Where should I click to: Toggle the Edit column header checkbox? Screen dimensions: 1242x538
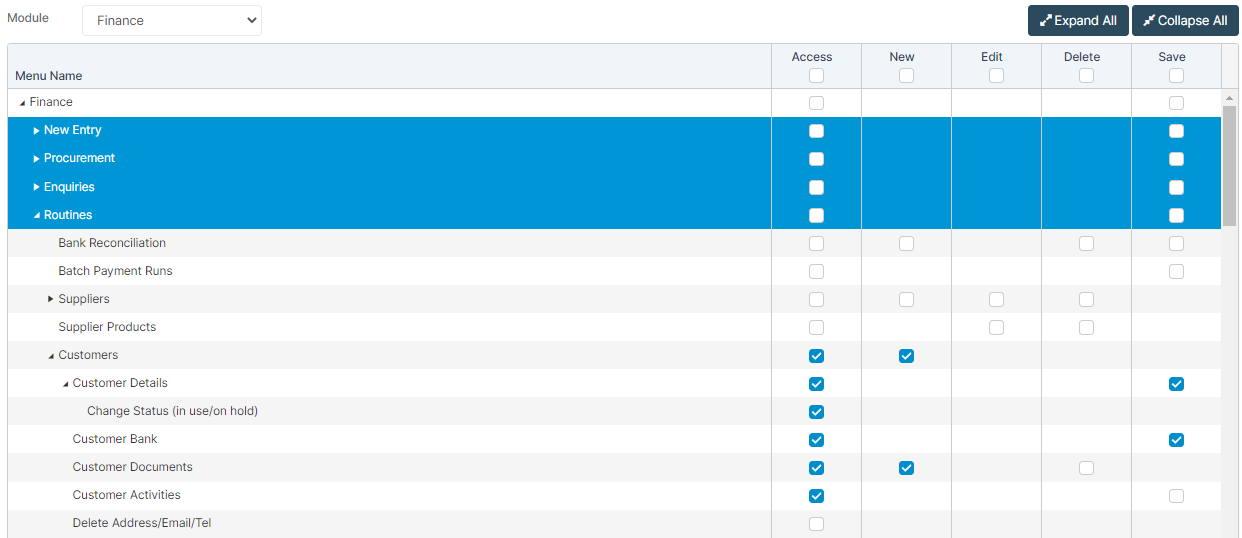996,76
